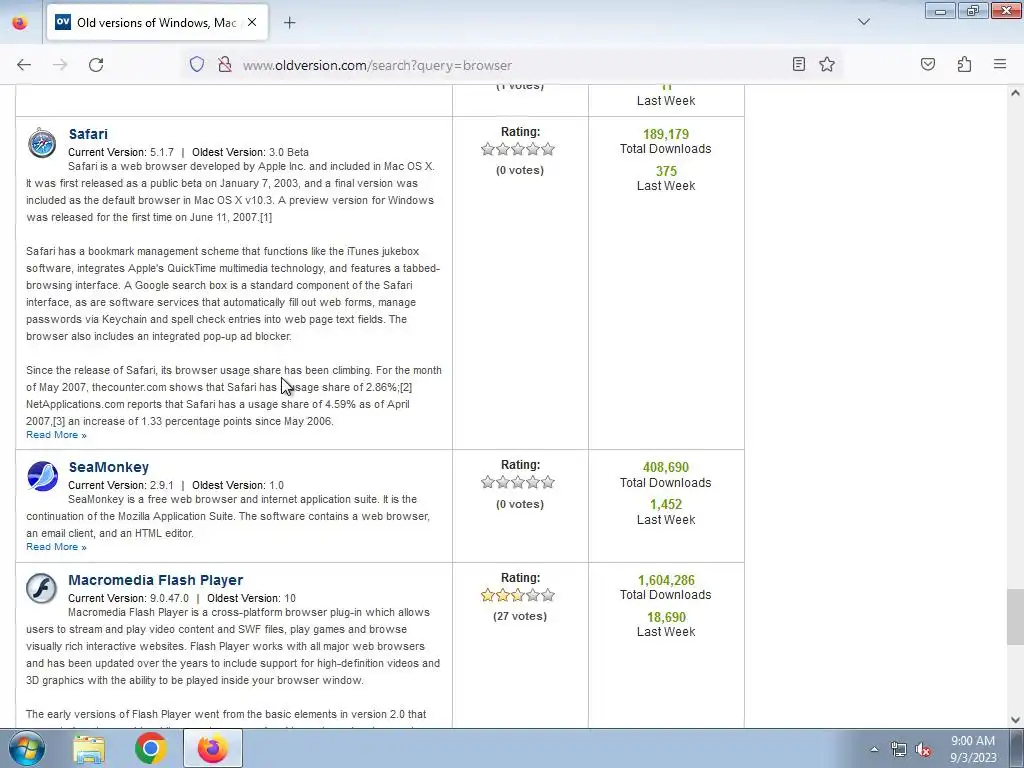This screenshot has height=768, width=1024.
Task: Rate Flash Player with the fourth star
Action: [533, 596]
